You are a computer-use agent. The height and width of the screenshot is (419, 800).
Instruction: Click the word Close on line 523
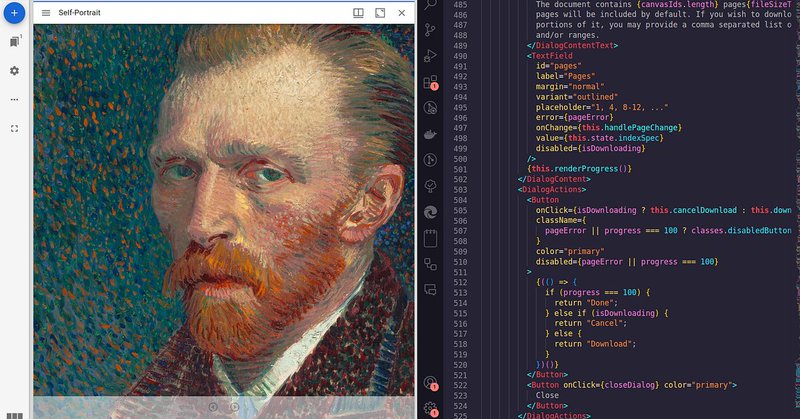pos(547,395)
